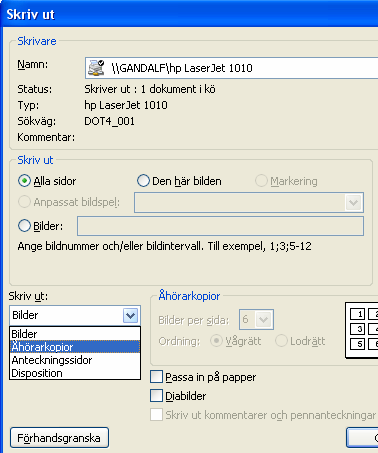The width and height of the screenshot is (378, 453).
Task: Choose Disposition in the list
Action: (75, 373)
